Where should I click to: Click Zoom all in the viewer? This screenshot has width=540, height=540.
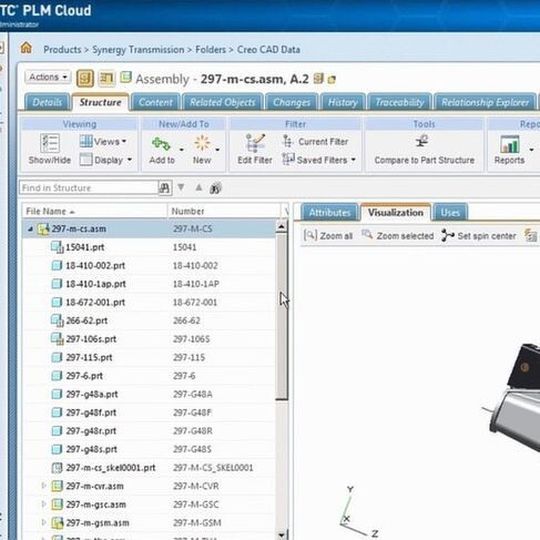tap(328, 236)
